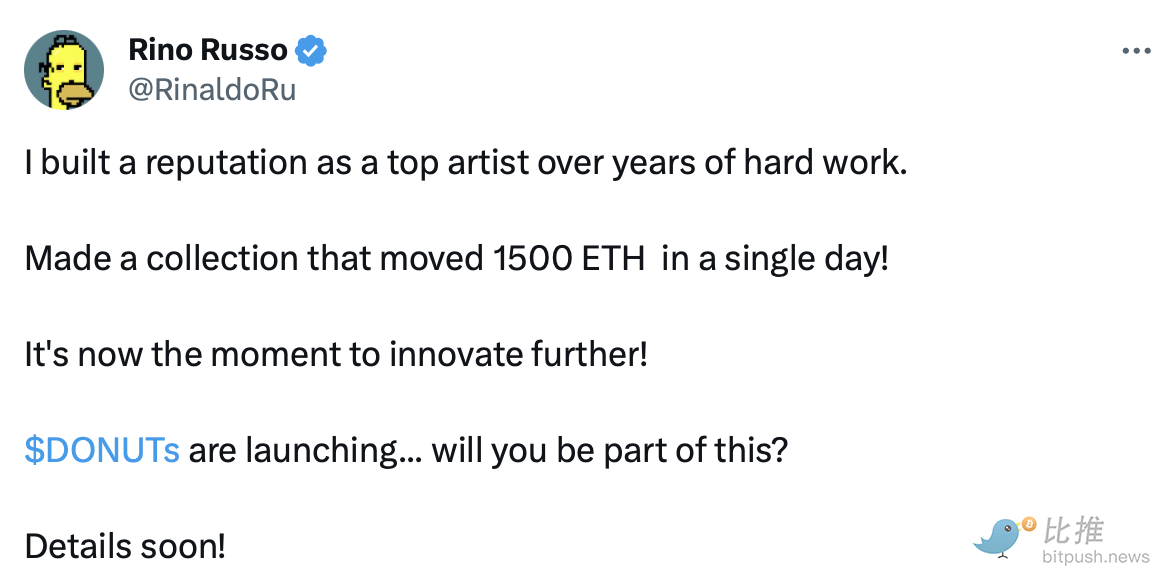This screenshot has width=1170, height=584.
Task: Click the "I built a reputation" opening line
Action: (x=466, y=163)
